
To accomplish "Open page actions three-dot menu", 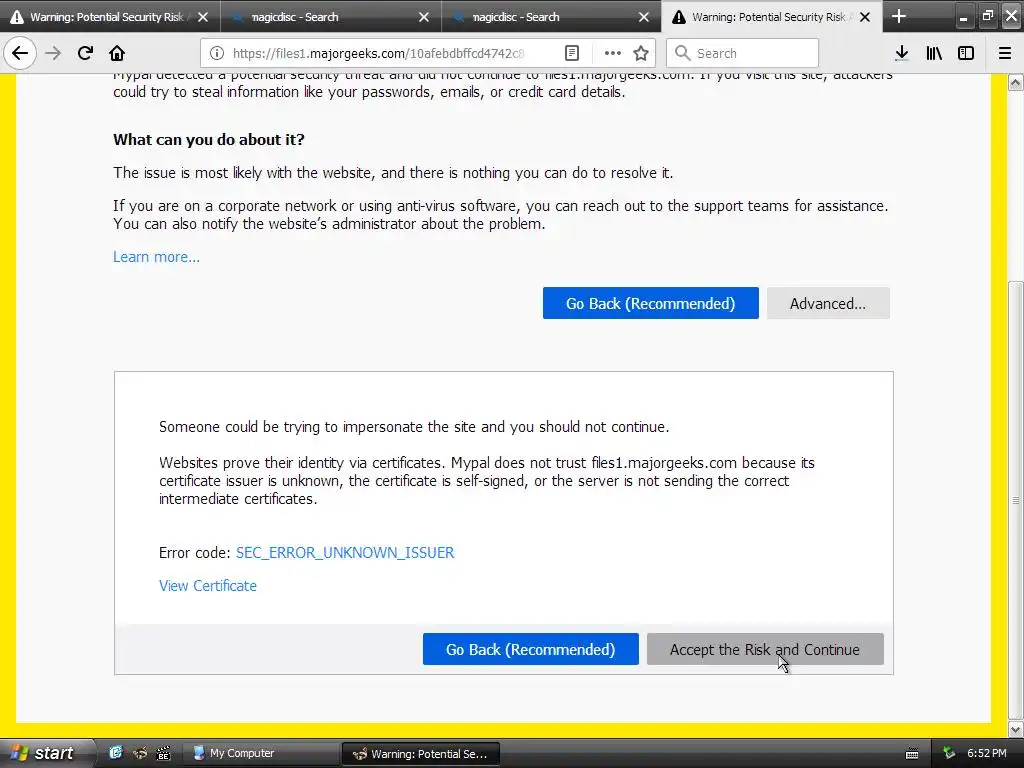I will click(x=612, y=54).
